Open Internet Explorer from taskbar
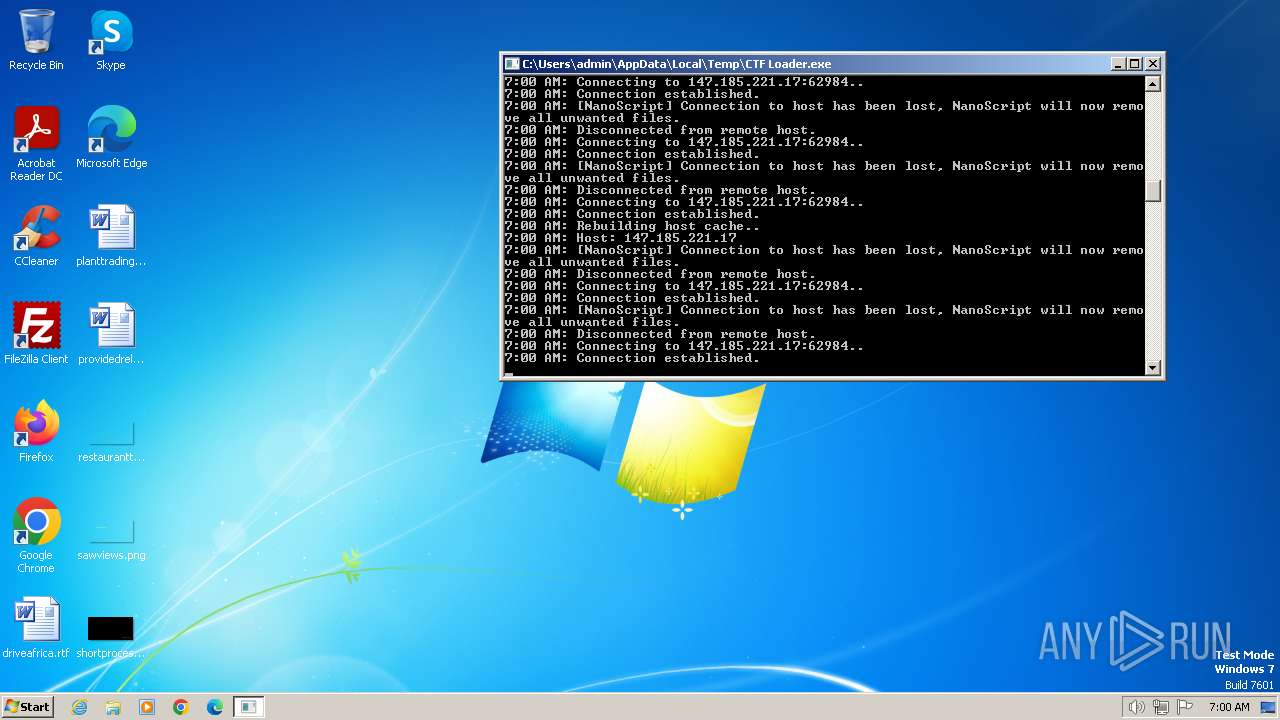The image size is (1280, 720). point(79,707)
